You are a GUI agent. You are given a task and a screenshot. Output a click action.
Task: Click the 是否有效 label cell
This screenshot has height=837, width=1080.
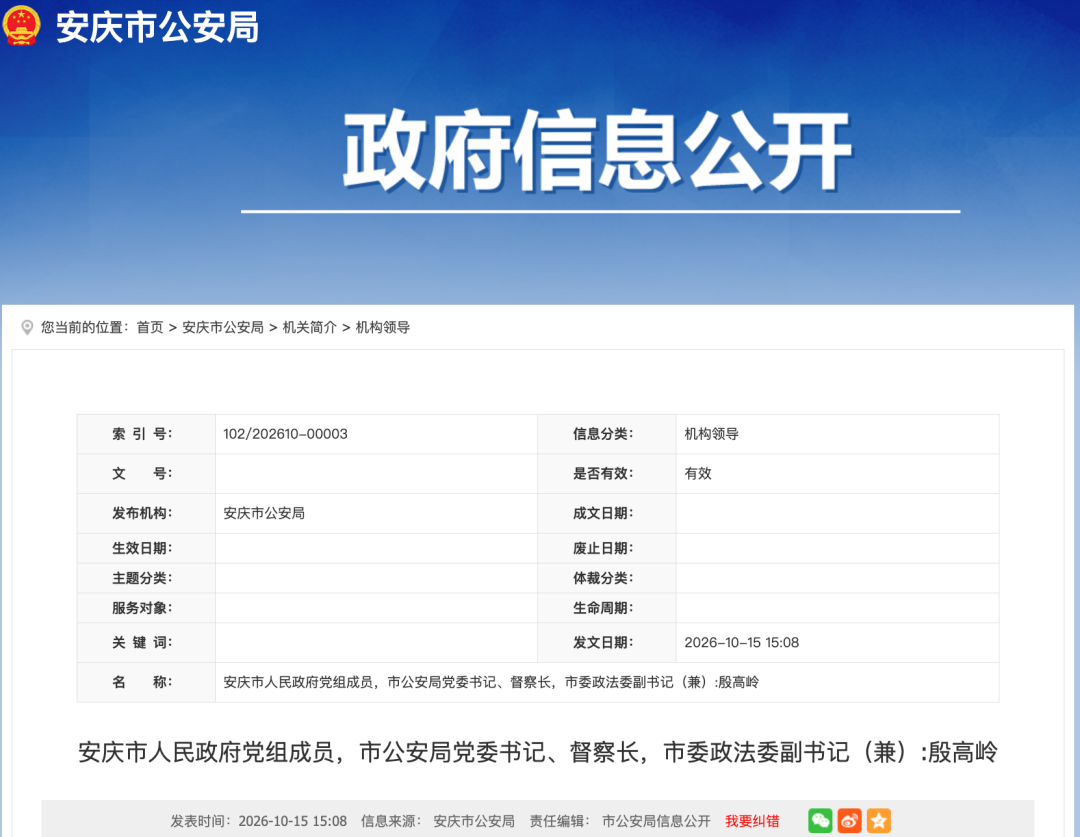click(x=607, y=473)
